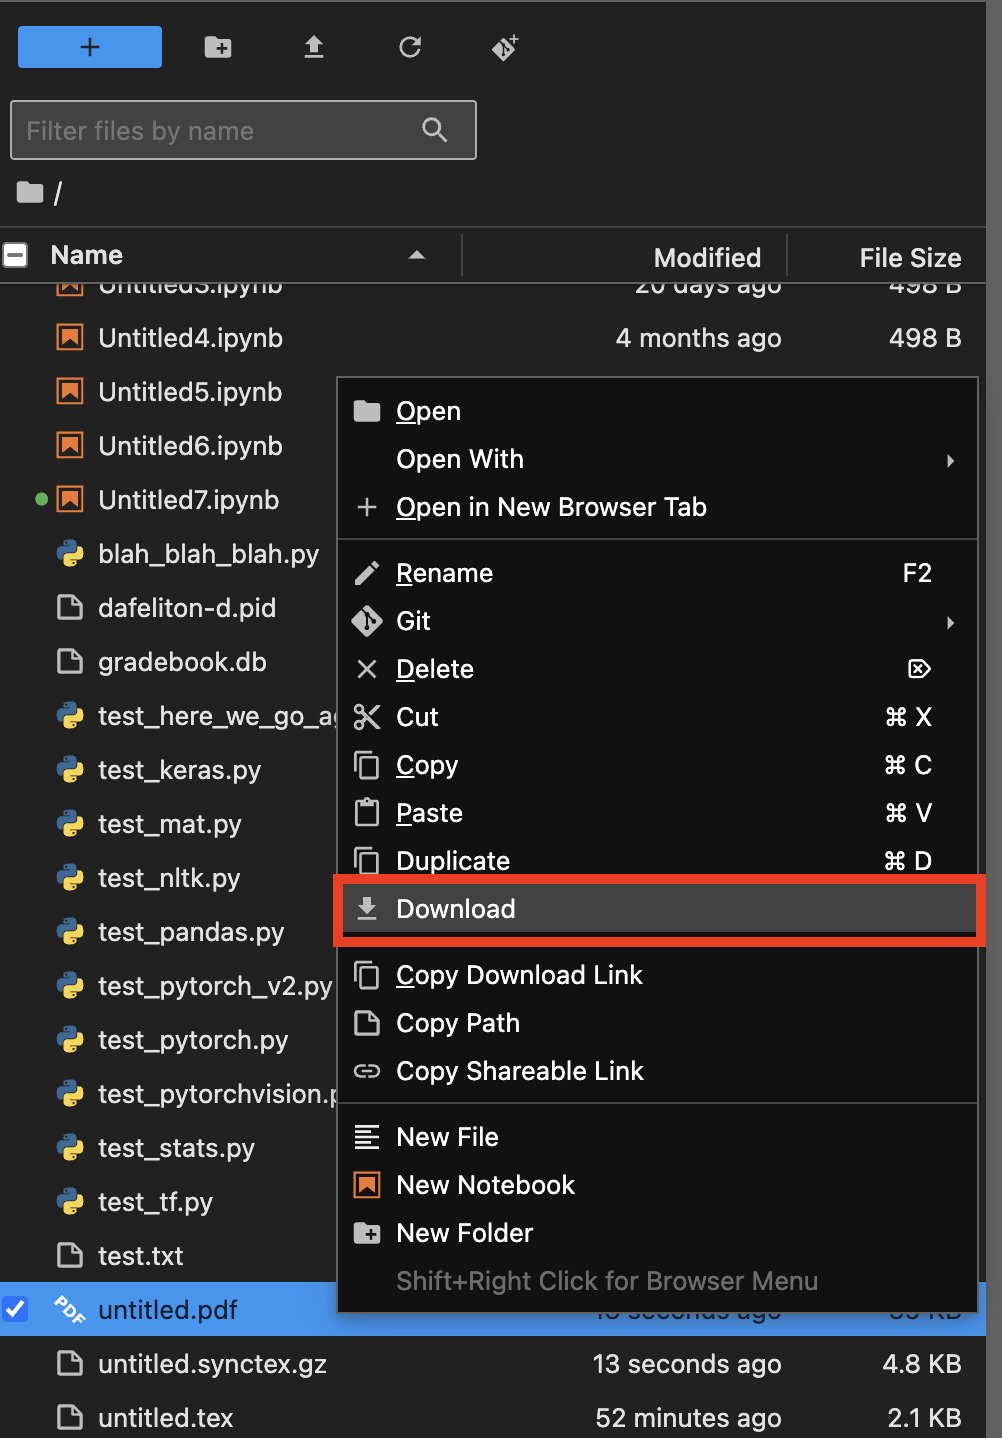Click the PDF icon of untitled.pdf
1002x1438 pixels.
click(70, 1309)
